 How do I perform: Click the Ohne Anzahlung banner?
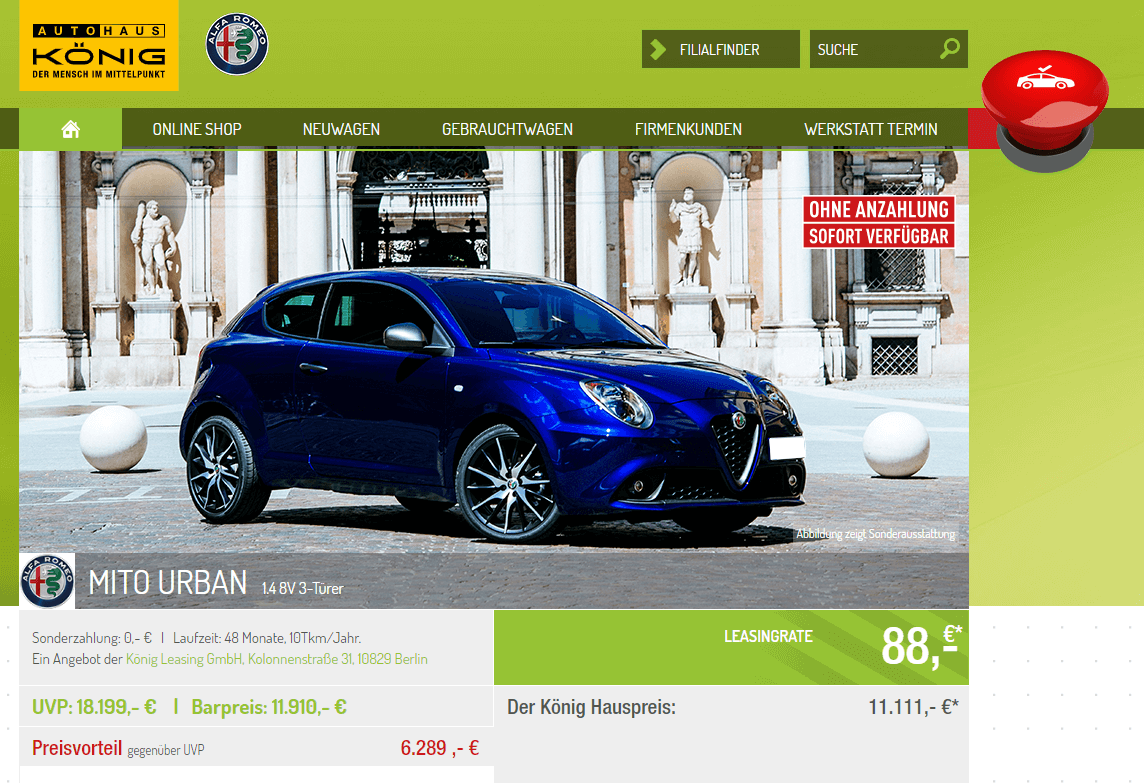878,209
